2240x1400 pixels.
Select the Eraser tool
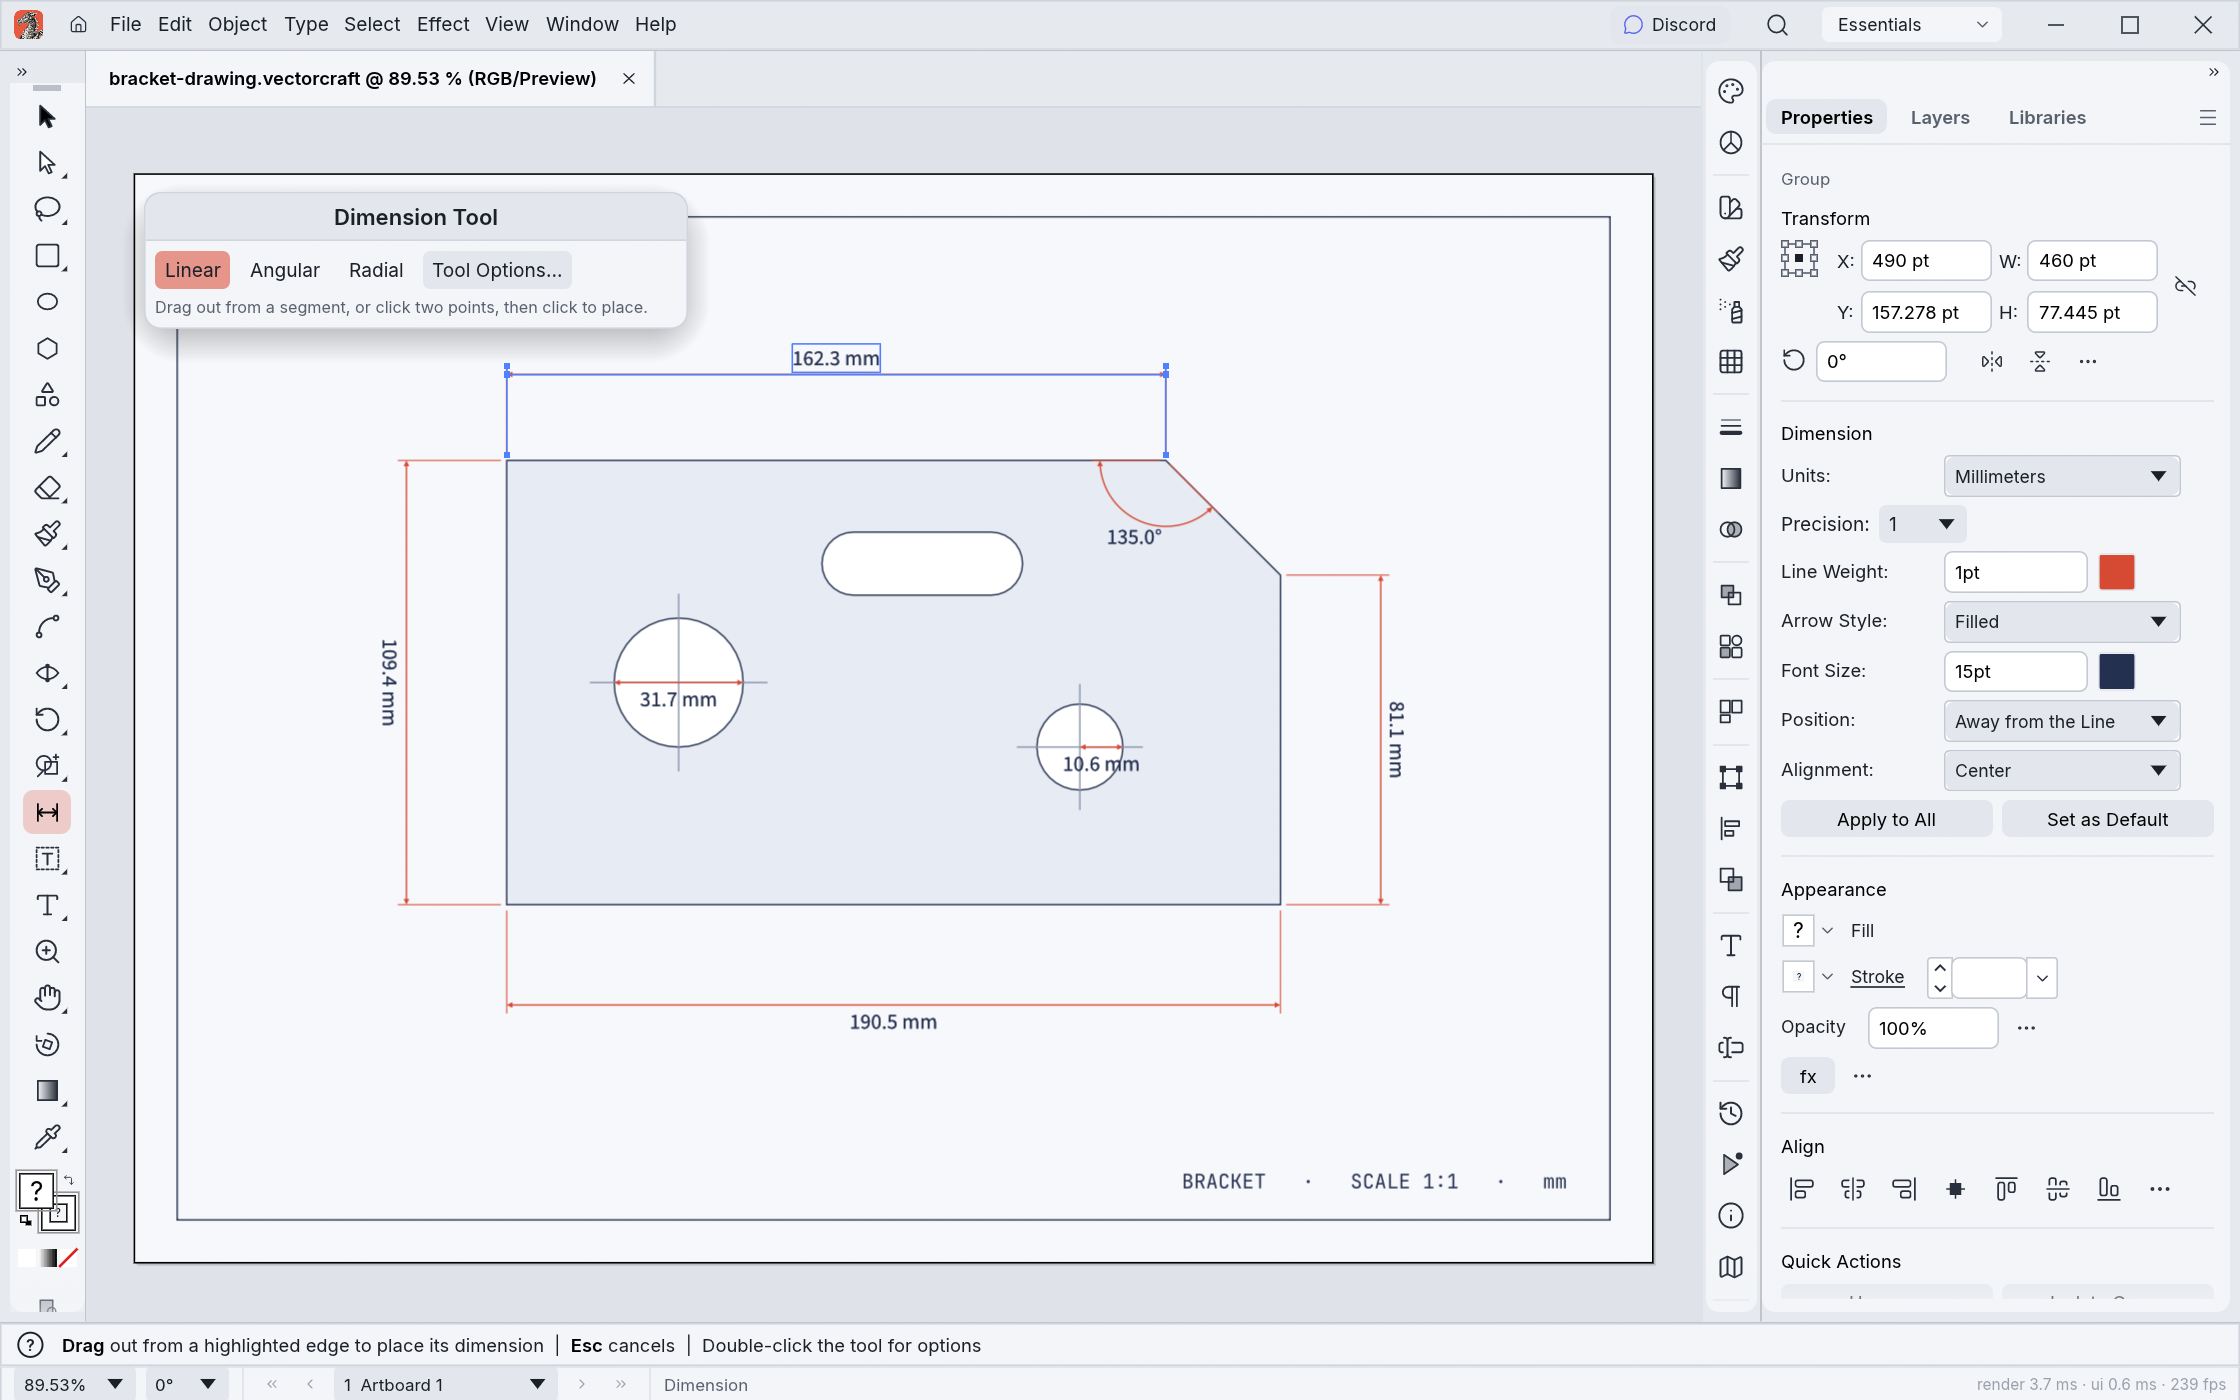coord(46,488)
